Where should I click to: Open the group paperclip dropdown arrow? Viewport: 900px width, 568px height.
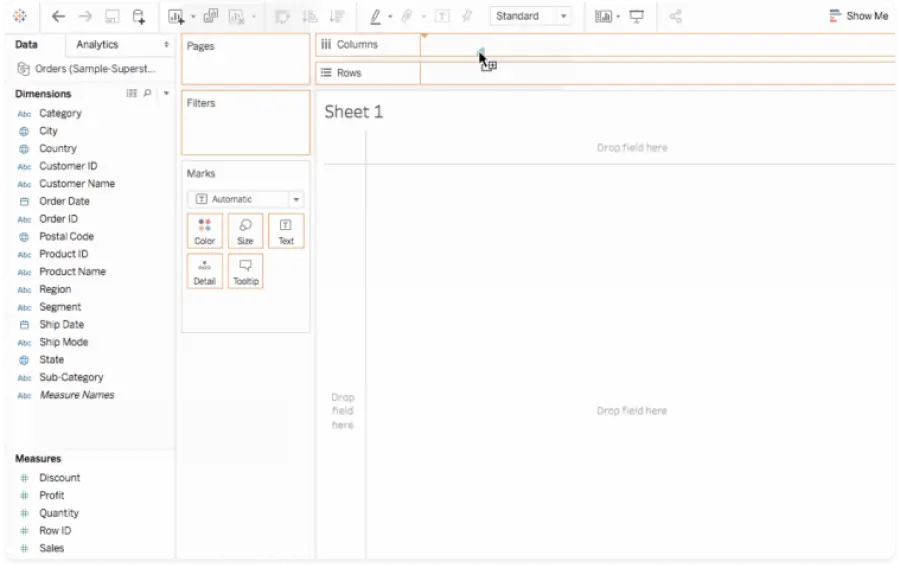click(424, 17)
